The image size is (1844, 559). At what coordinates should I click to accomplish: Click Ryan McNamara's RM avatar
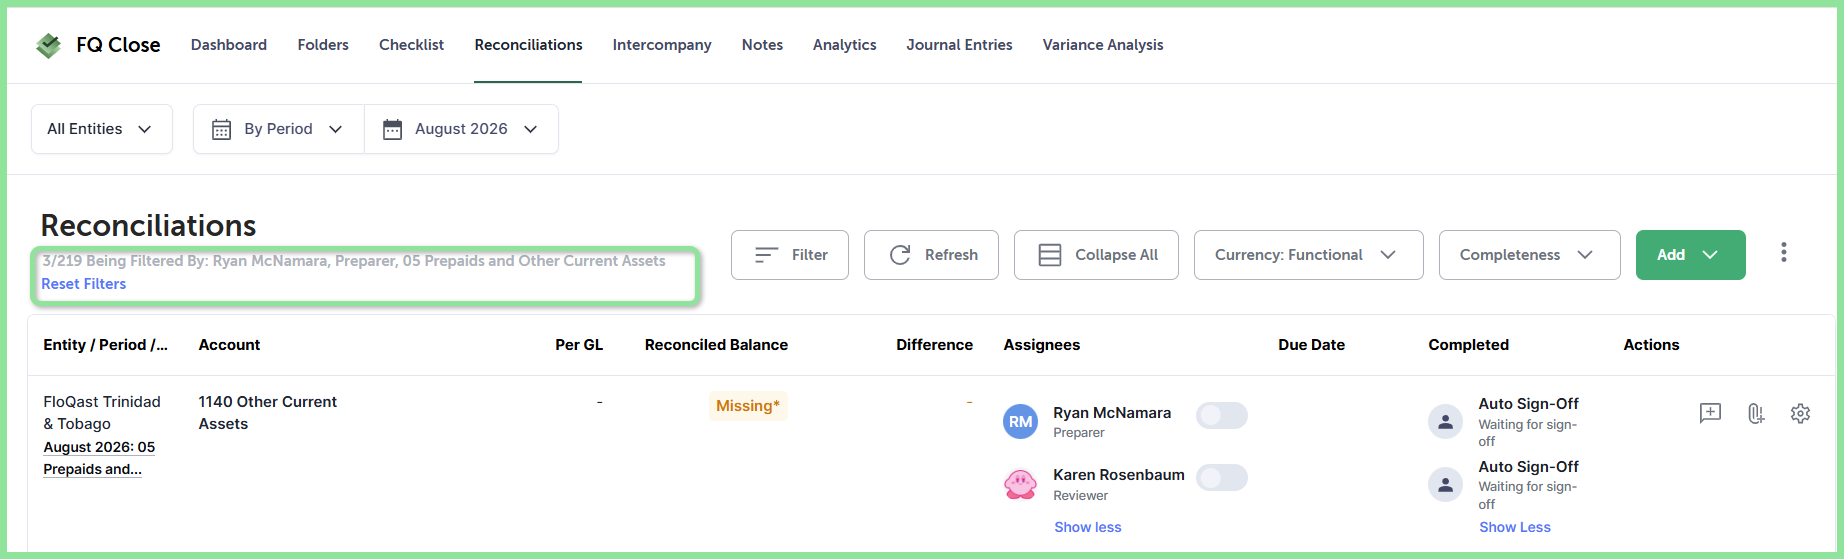[x=1020, y=422]
